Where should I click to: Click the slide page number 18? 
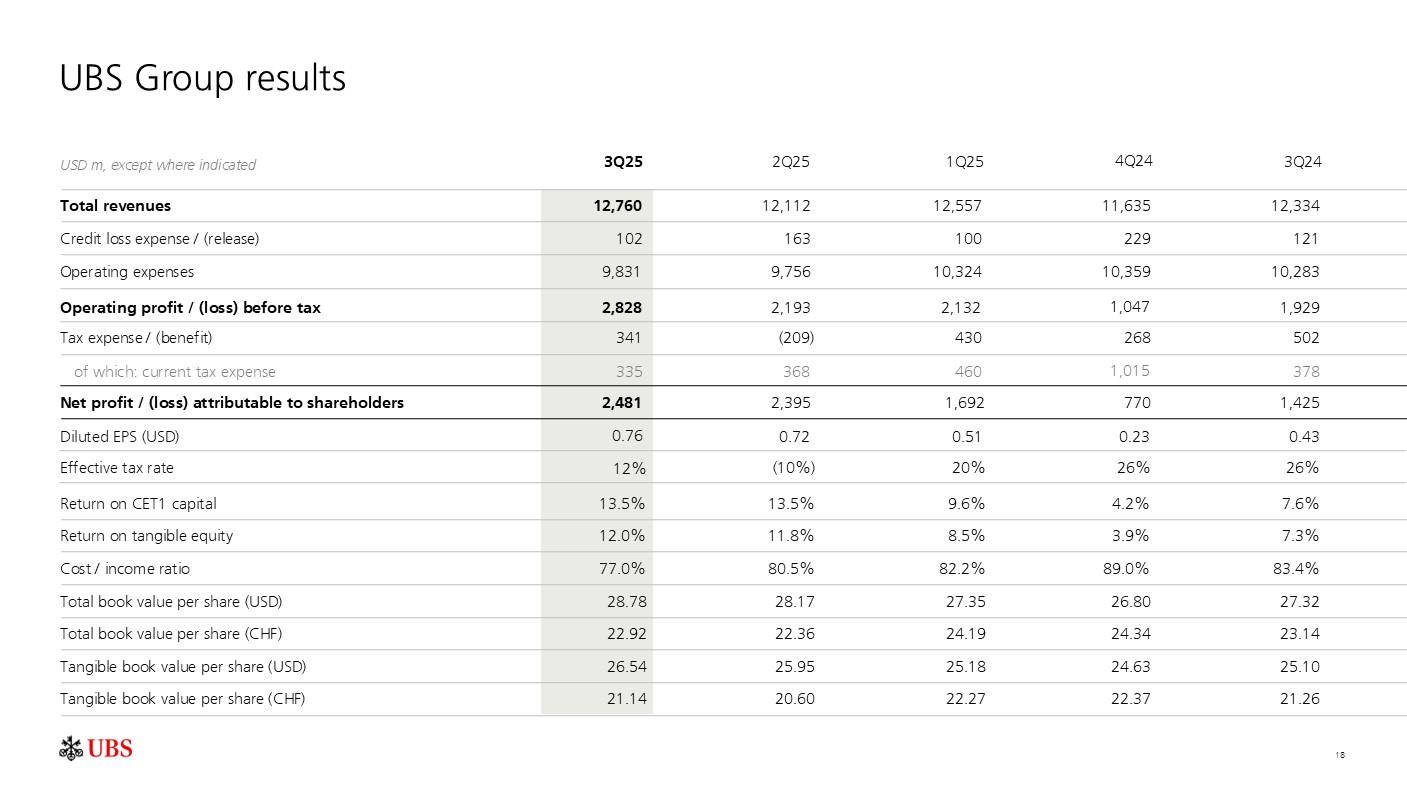coord(1340,755)
